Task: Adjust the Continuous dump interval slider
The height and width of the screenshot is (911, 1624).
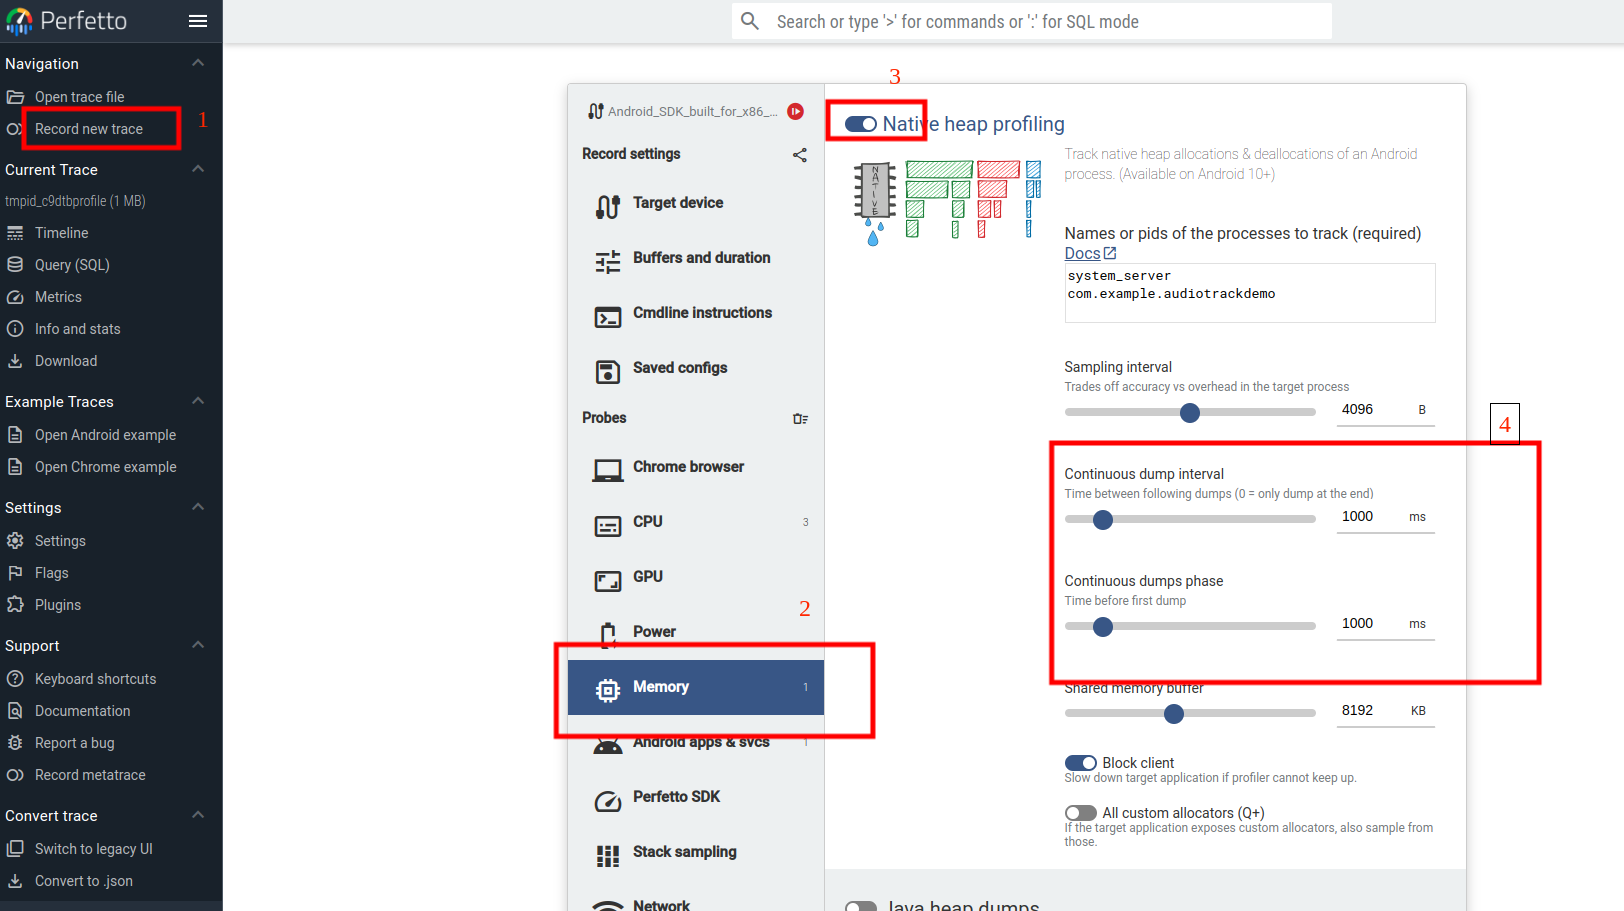Action: click(x=1190, y=520)
